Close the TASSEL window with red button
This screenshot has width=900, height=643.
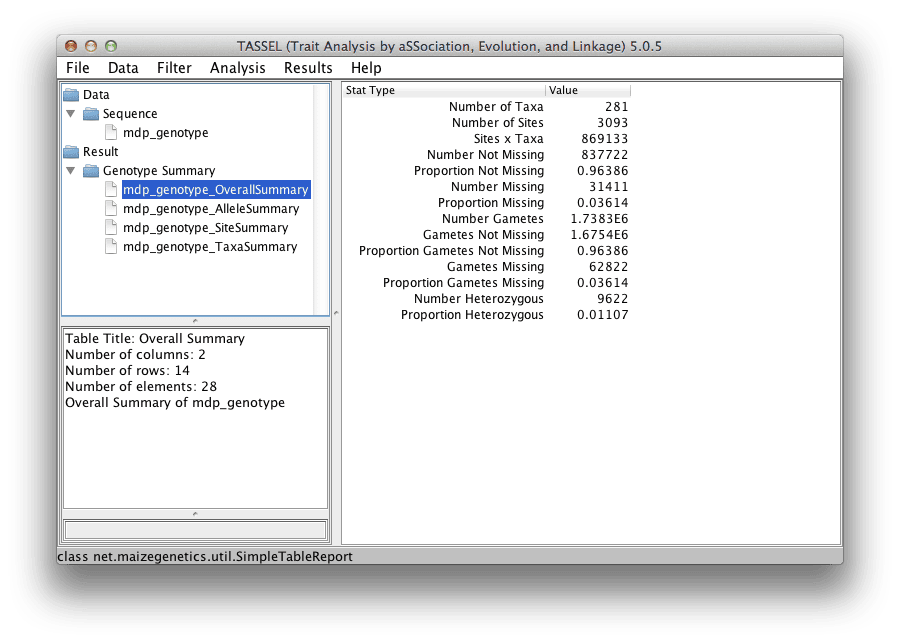pos(71,46)
